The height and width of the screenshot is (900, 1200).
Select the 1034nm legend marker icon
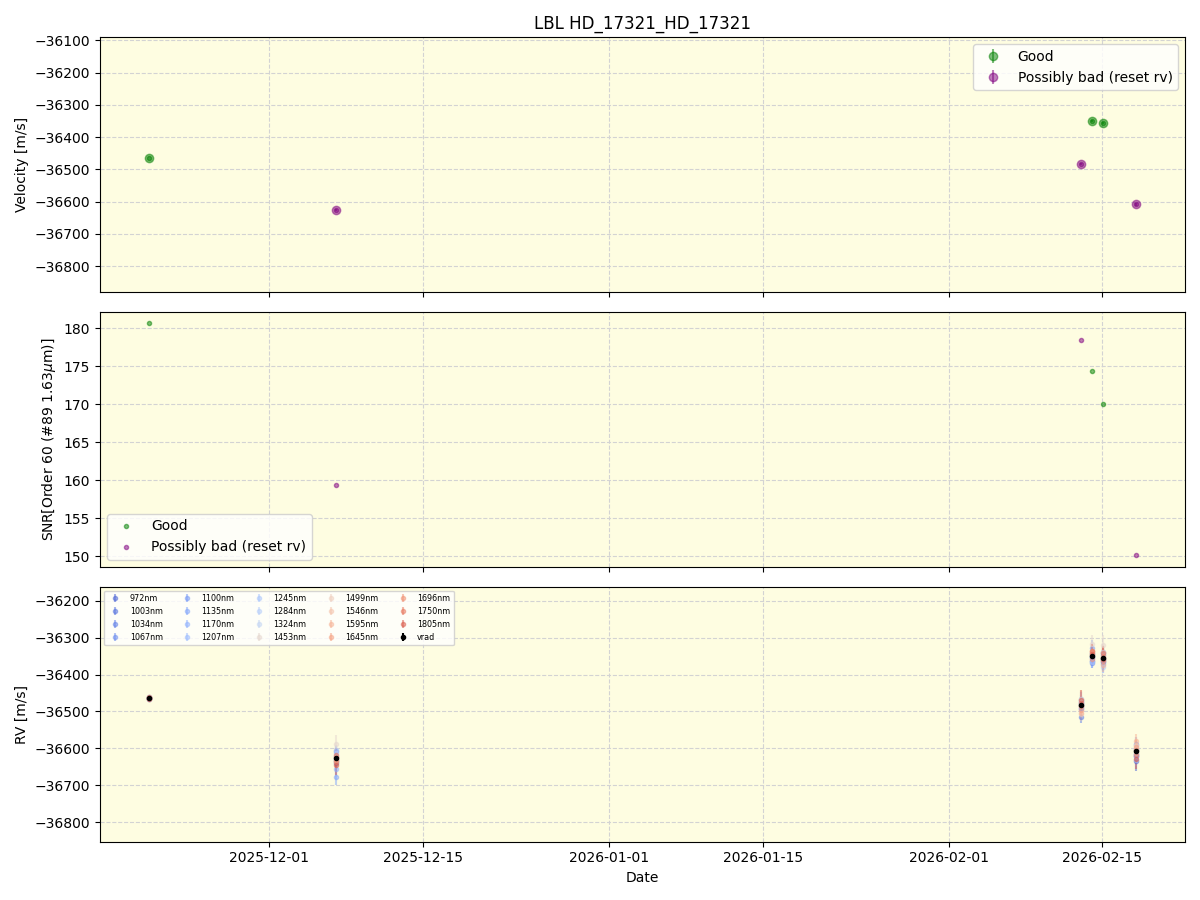click(x=115, y=624)
